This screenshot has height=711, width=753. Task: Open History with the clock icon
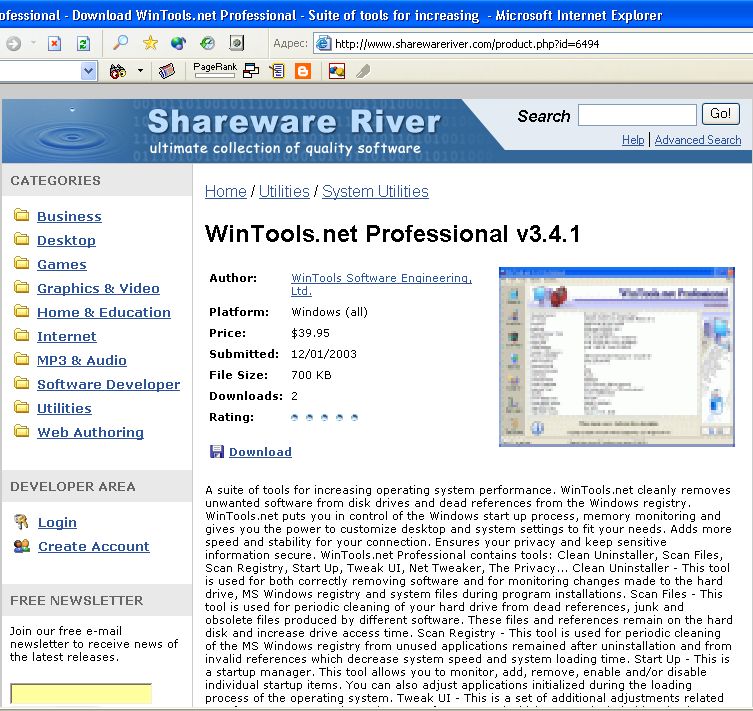click(x=207, y=43)
